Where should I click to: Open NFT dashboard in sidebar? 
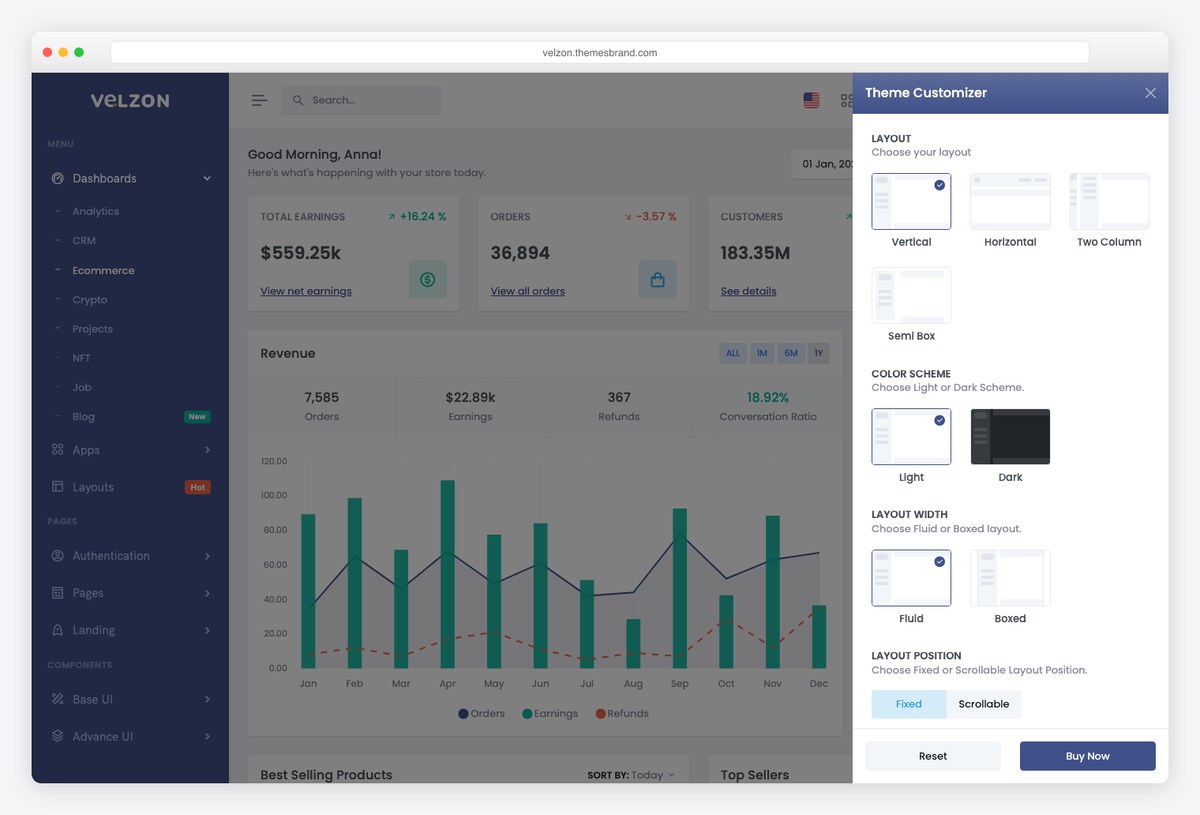coord(82,358)
